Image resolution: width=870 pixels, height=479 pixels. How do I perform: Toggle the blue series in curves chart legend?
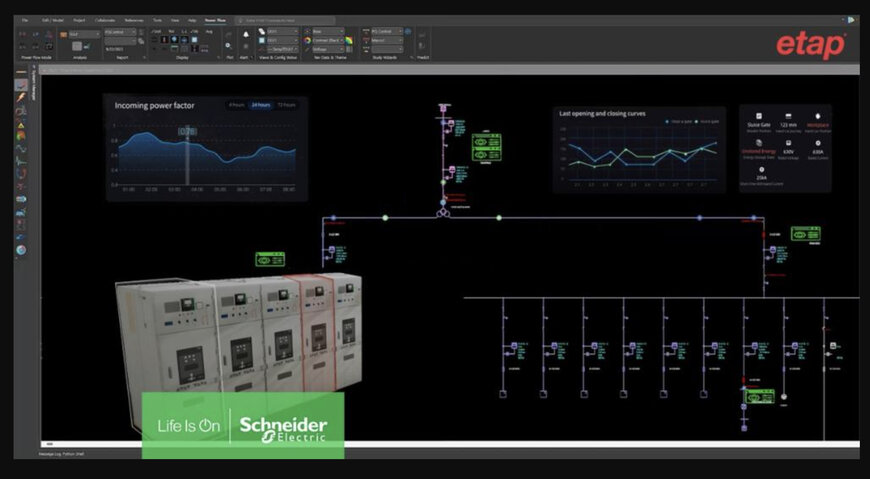[x=679, y=122]
